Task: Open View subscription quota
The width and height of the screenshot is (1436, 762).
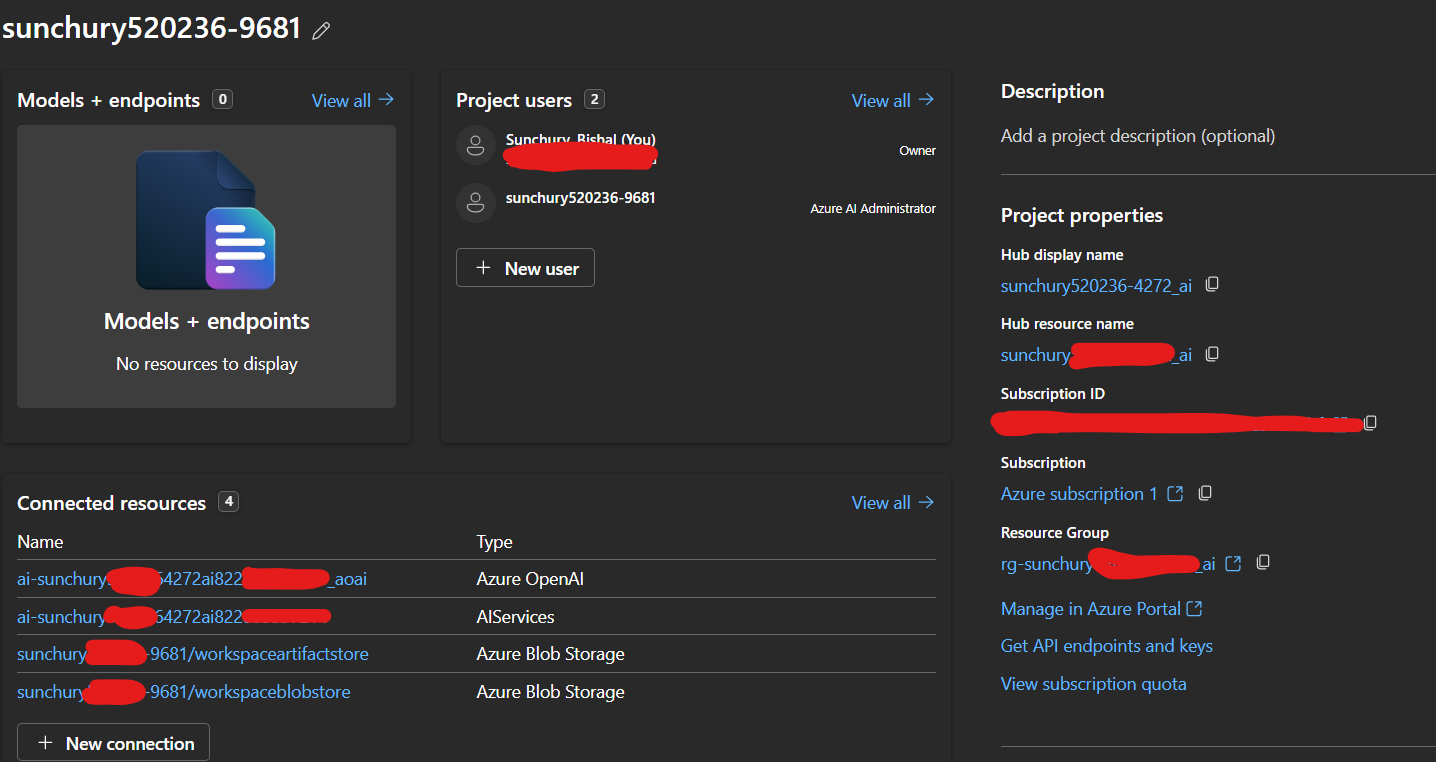Action: coord(1094,684)
